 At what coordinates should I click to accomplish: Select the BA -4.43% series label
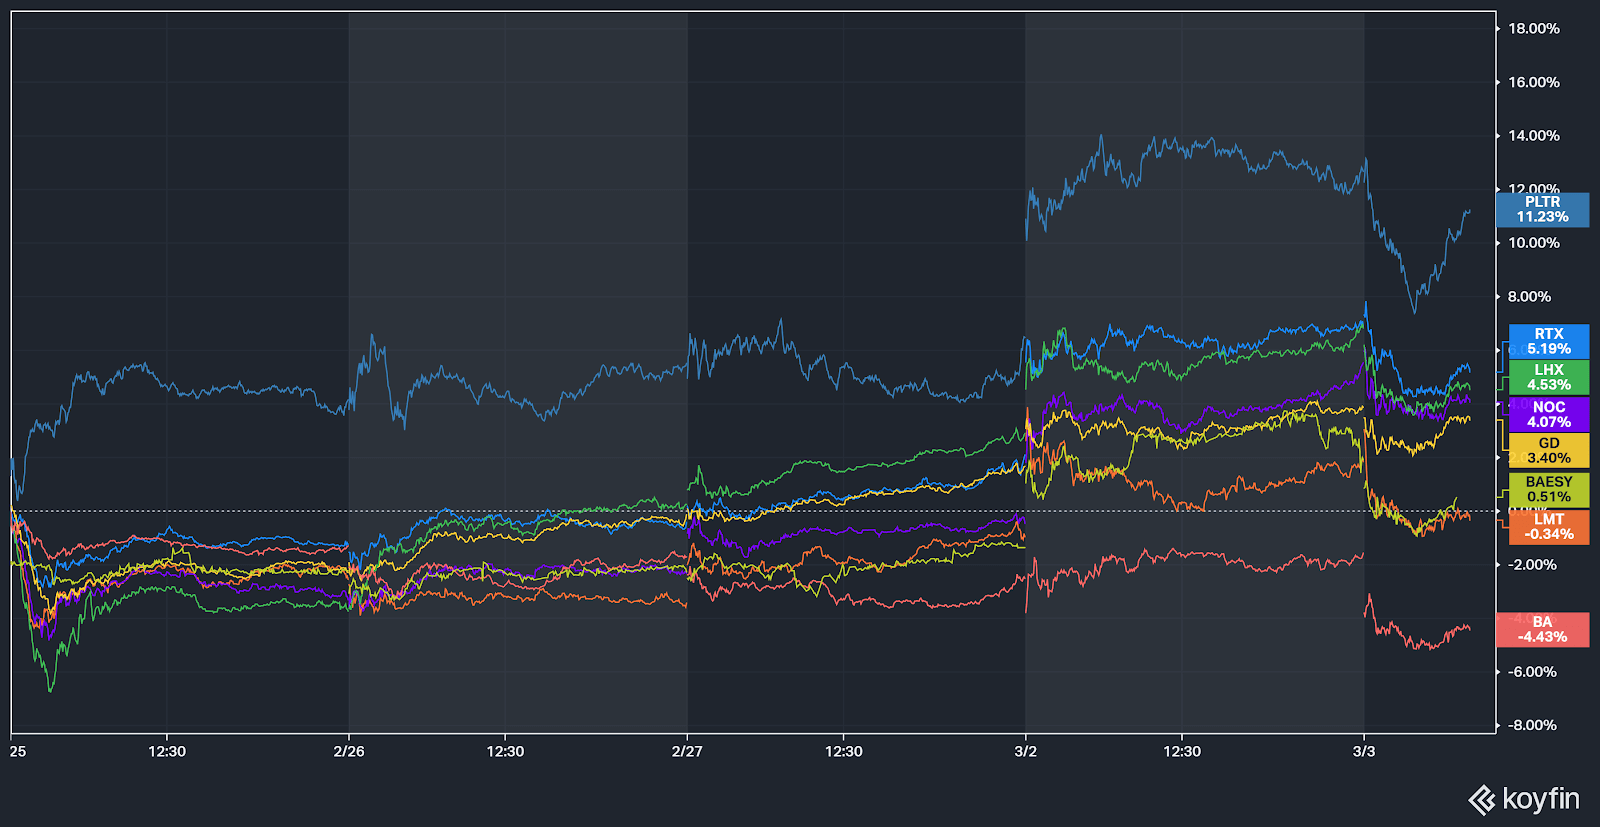pyautogui.click(x=1542, y=629)
